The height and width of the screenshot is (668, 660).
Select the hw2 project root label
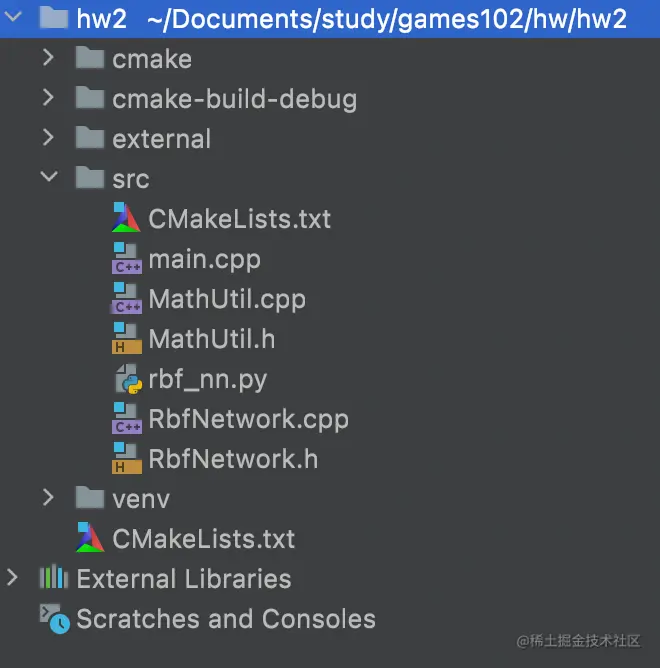click(101, 19)
